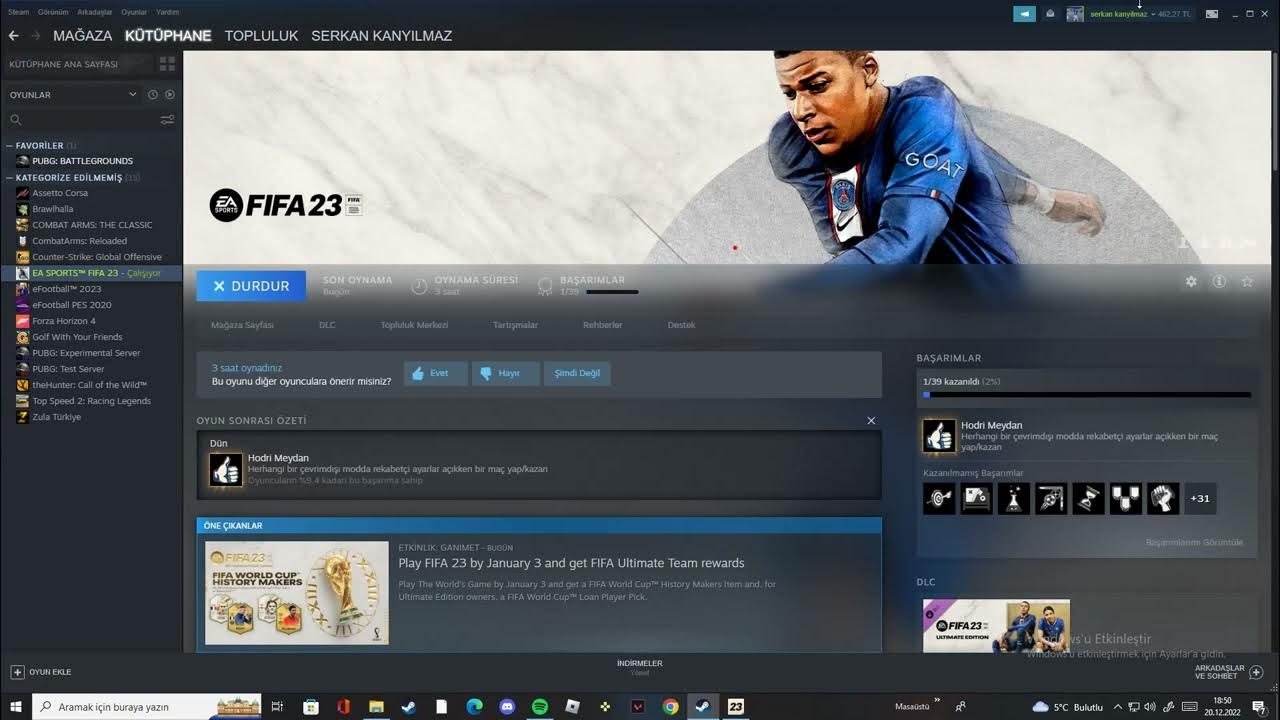Expand hidden taskbar toolbar chevron
Image resolution: width=1280 pixels, height=720 pixels.
point(937,701)
